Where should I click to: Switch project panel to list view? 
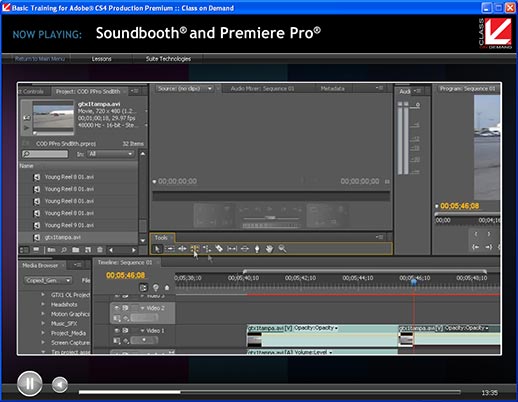tap(24, 250)
